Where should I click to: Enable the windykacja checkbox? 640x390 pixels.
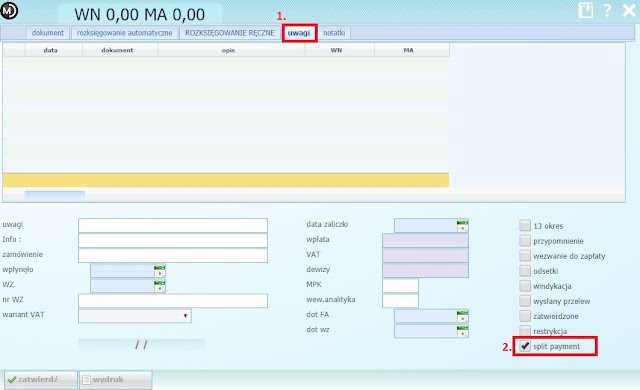tap(525, 286)
